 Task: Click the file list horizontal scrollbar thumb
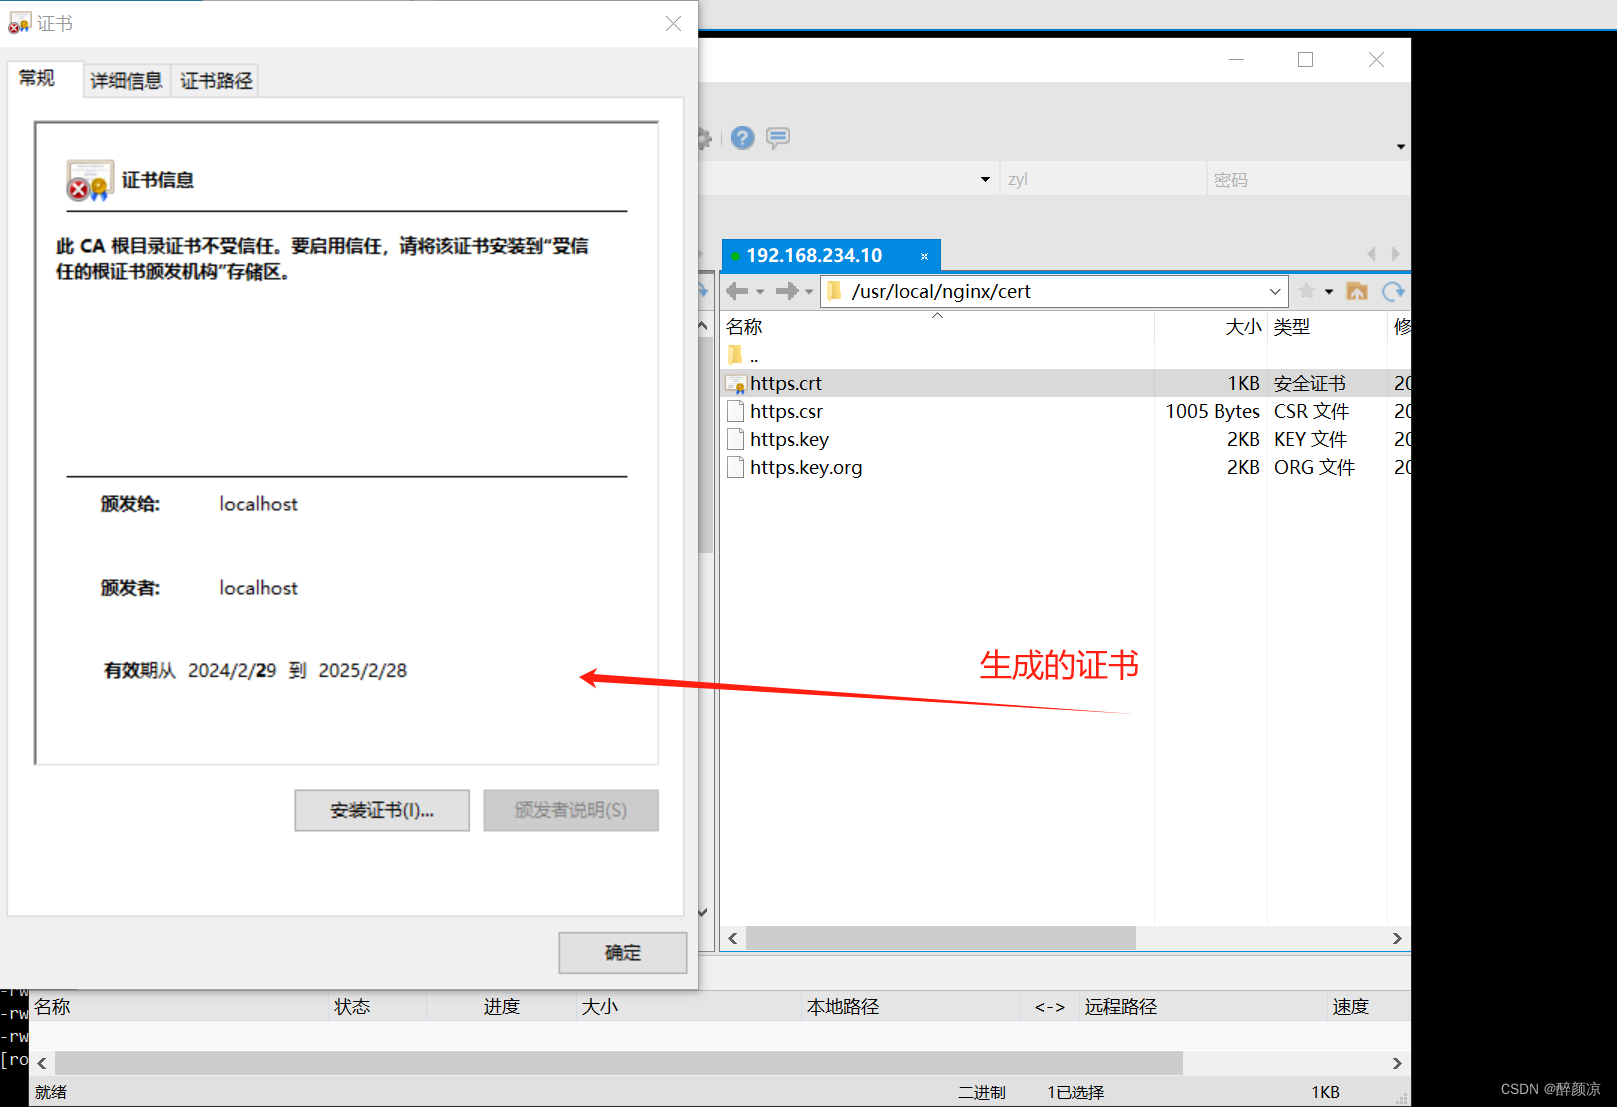click(941, 938)
